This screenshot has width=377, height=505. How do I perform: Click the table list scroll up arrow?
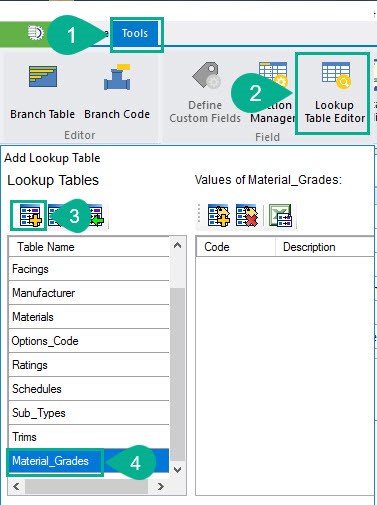coord(178,246)
